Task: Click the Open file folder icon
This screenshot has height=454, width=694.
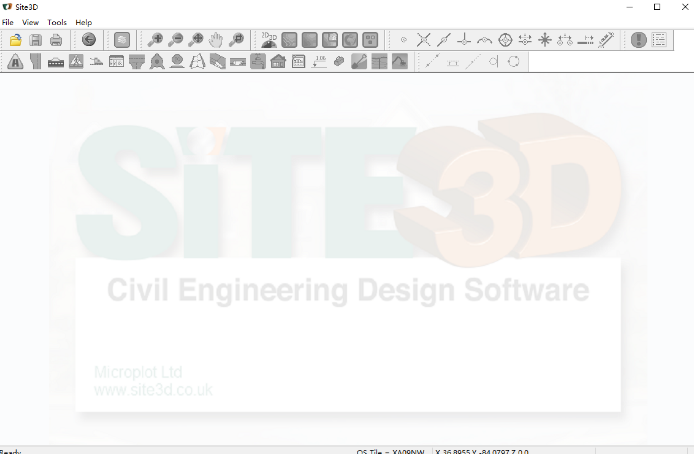Action: click(x=15, y=40)
